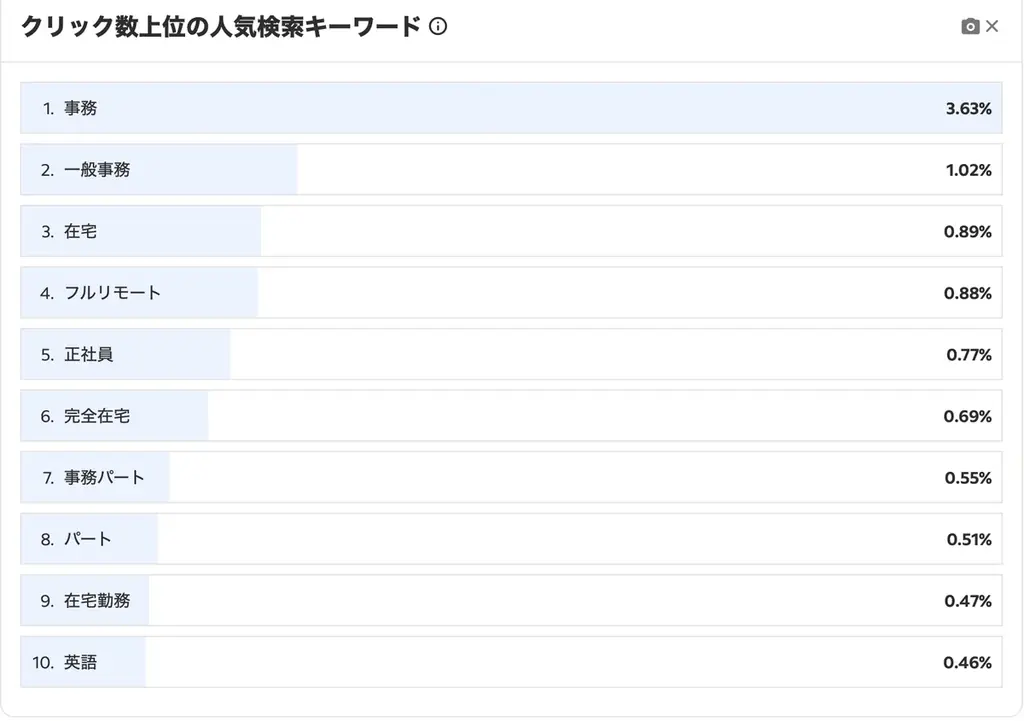Open the info tooltip next to the title
This screenshot has width=1024, height=721.
click(x=437, y=27)
